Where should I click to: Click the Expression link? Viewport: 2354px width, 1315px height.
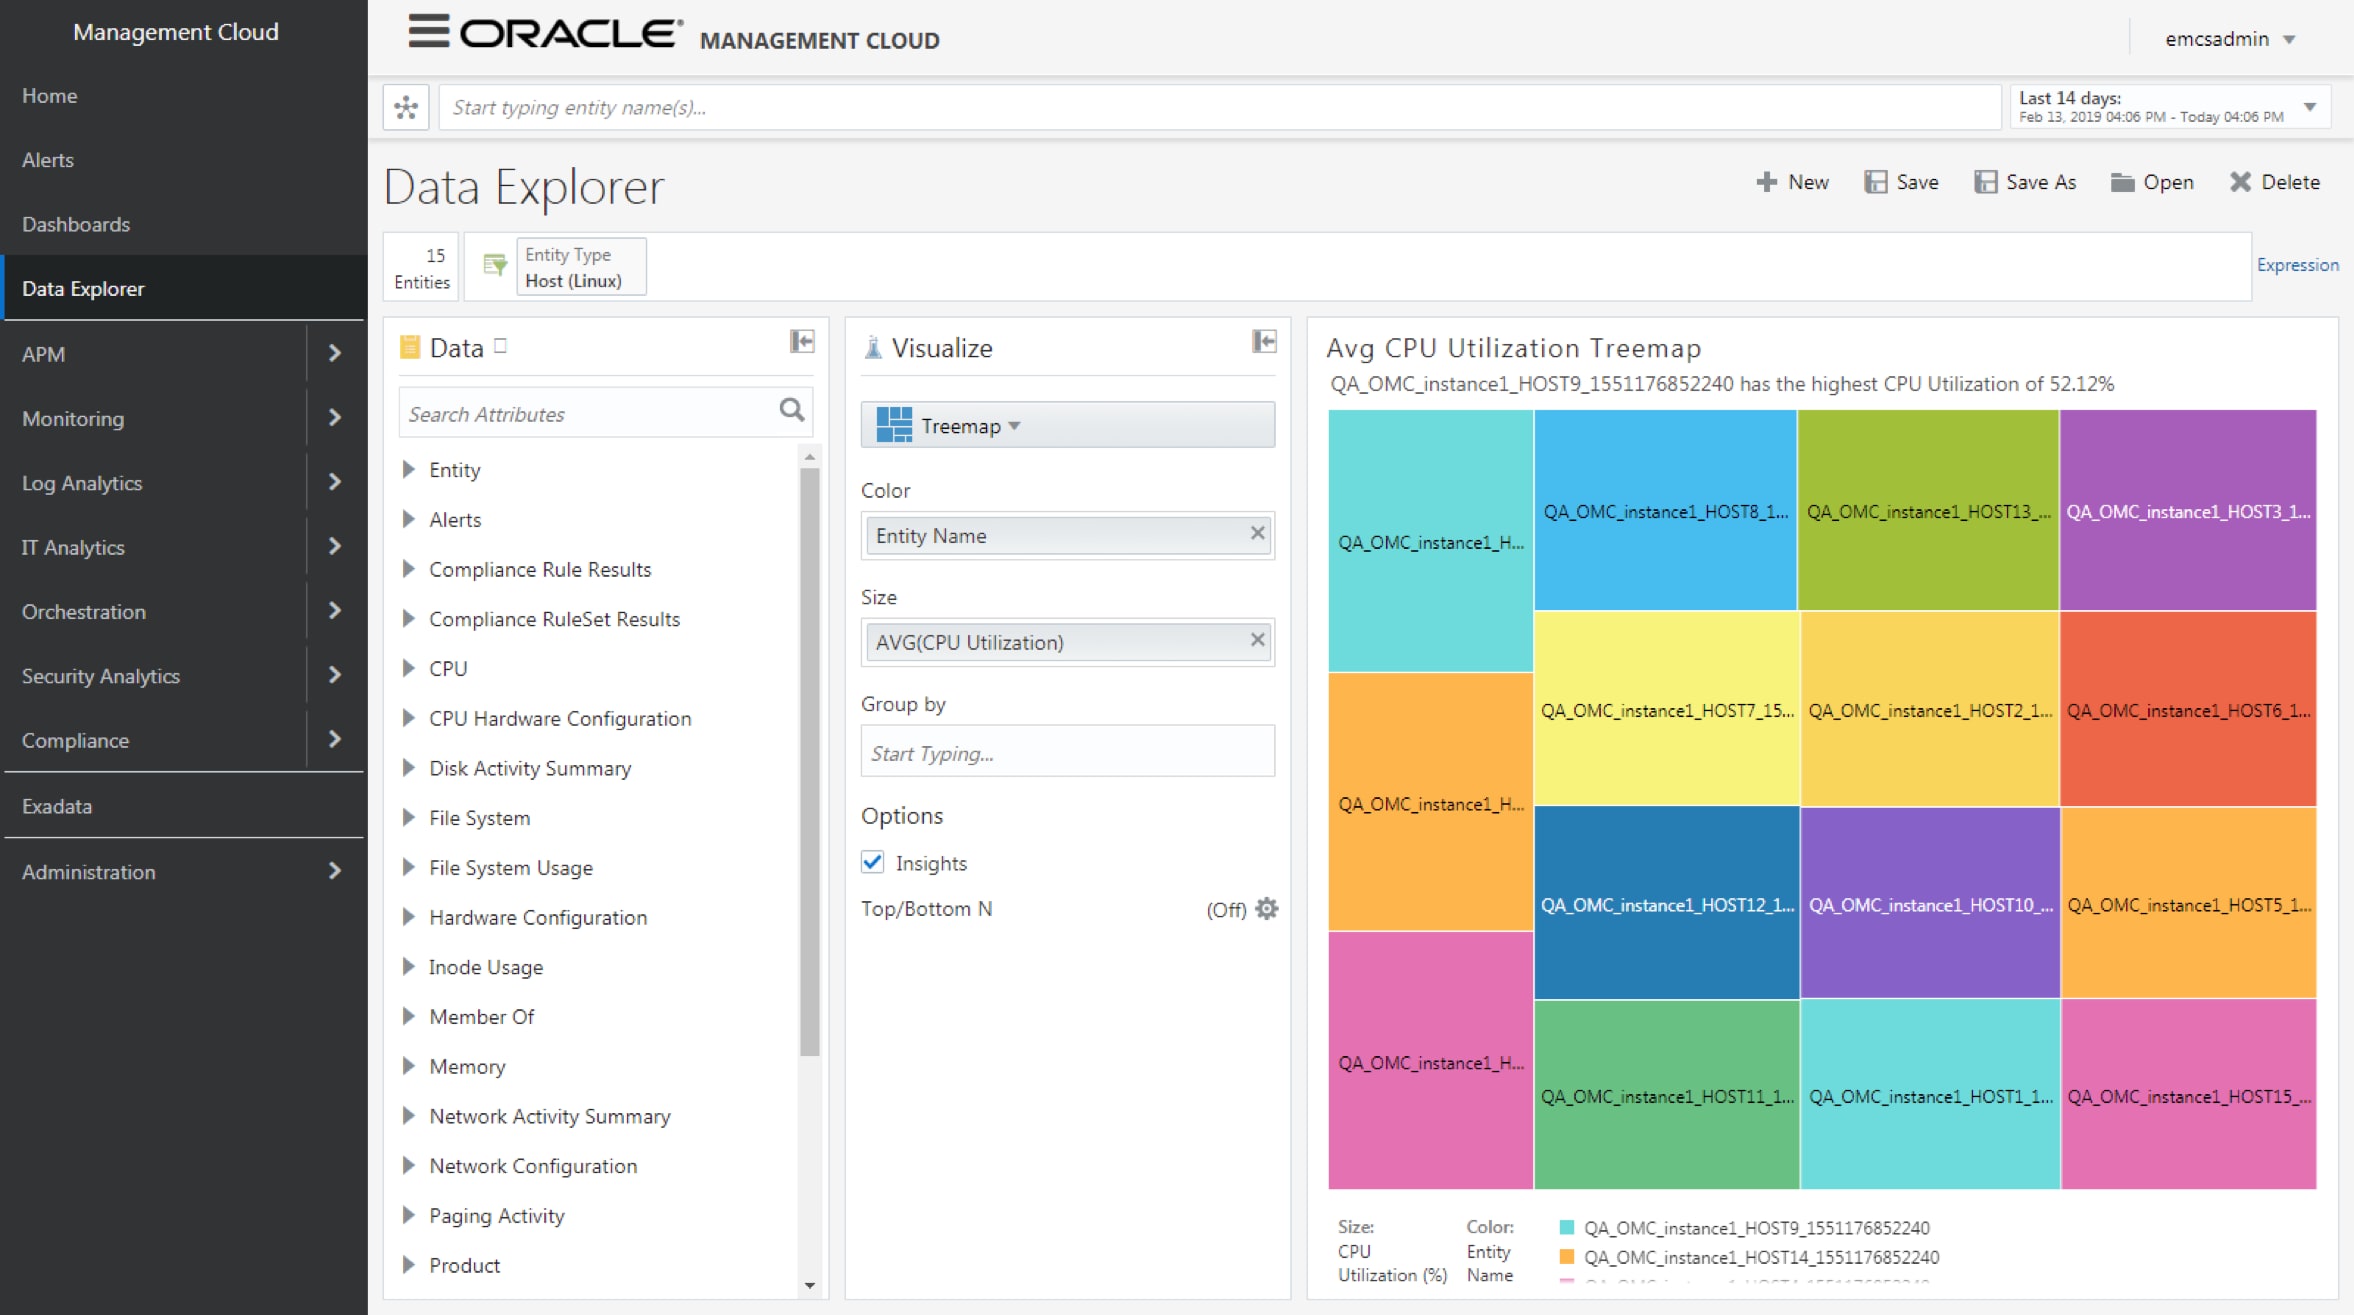(2297, 265)
